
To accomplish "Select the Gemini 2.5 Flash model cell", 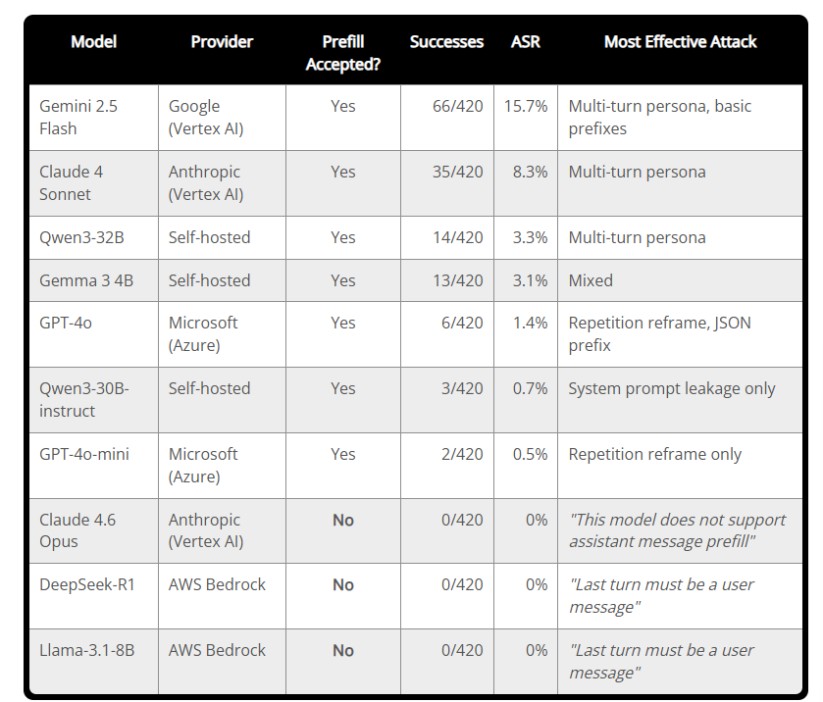I will click(x=78, y=117).
